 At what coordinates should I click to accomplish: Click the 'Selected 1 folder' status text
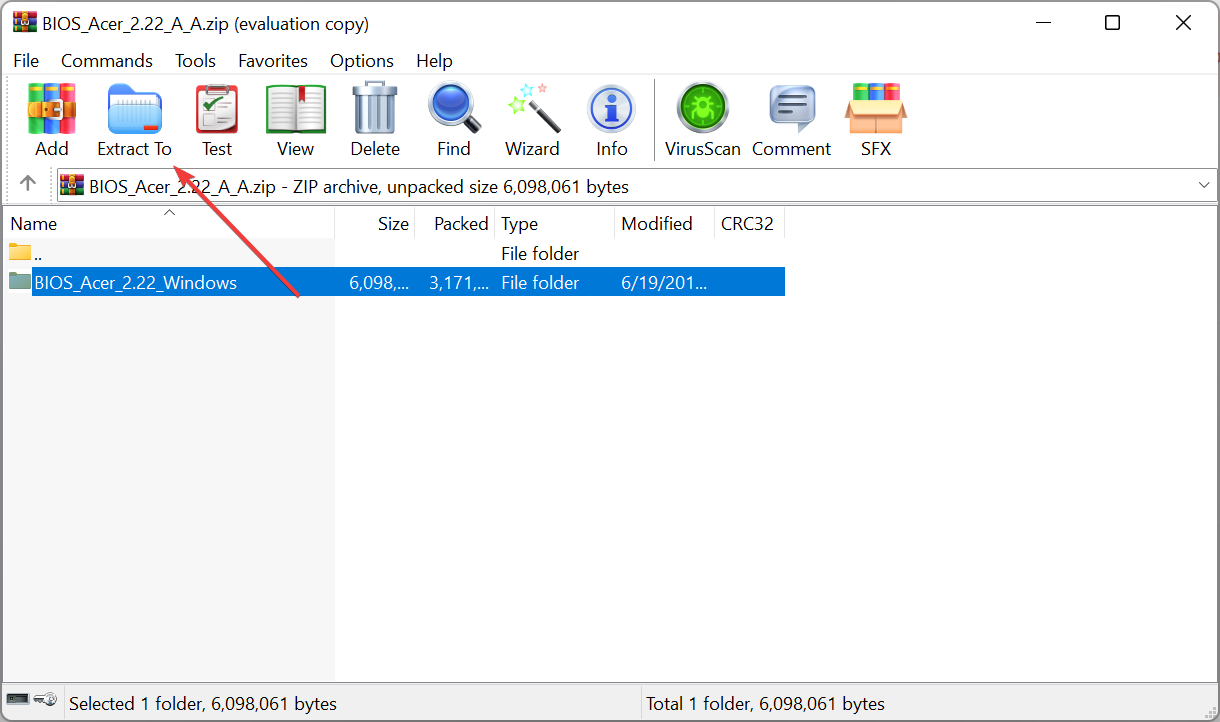203,704
